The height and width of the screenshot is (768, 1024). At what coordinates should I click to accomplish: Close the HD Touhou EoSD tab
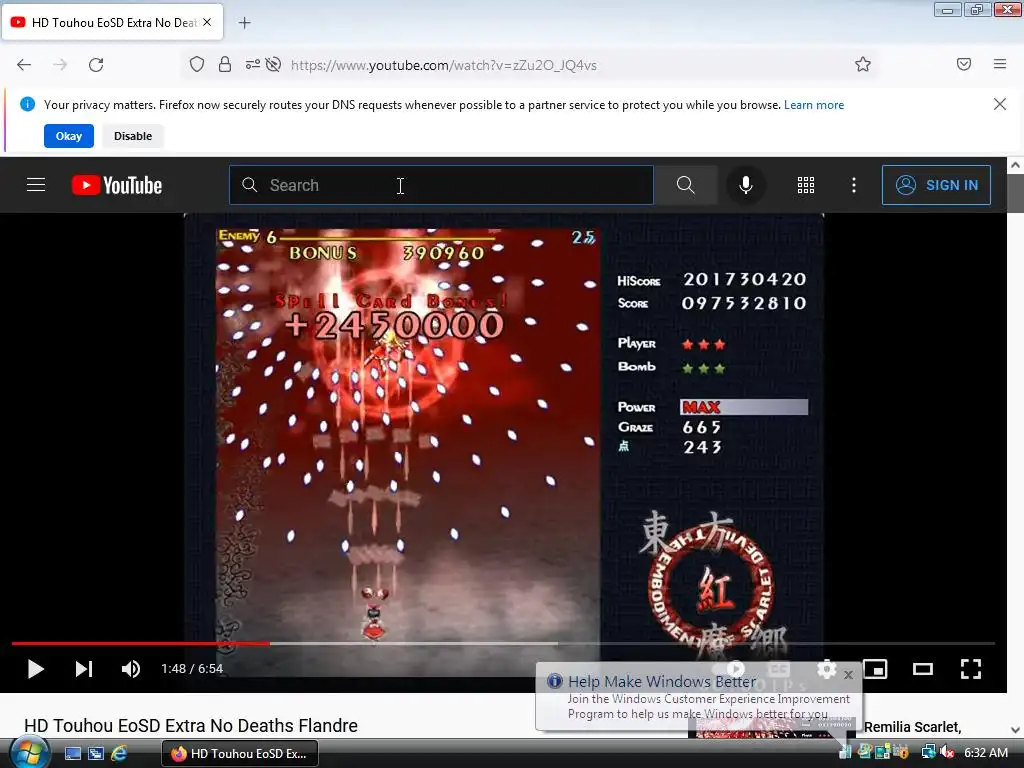click(x=207, y=22)
